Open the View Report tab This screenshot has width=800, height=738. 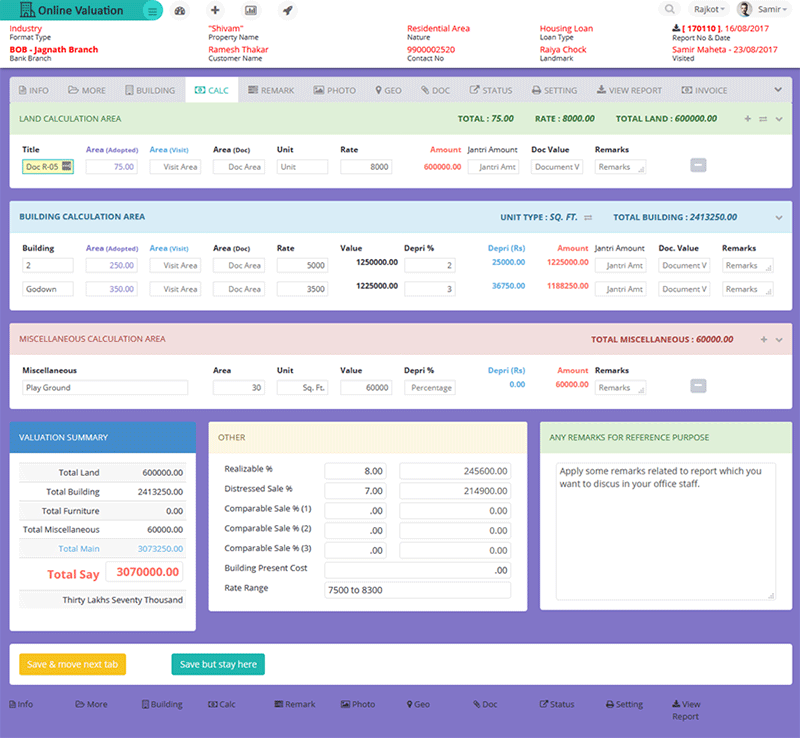coord(629,90)
